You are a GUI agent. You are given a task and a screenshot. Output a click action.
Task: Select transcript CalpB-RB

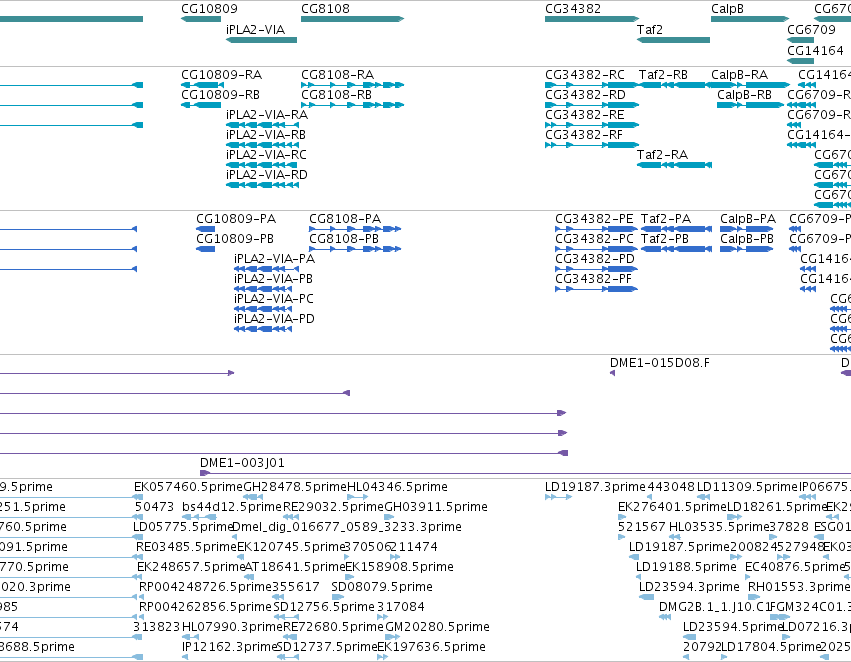(x=750, y=105)
